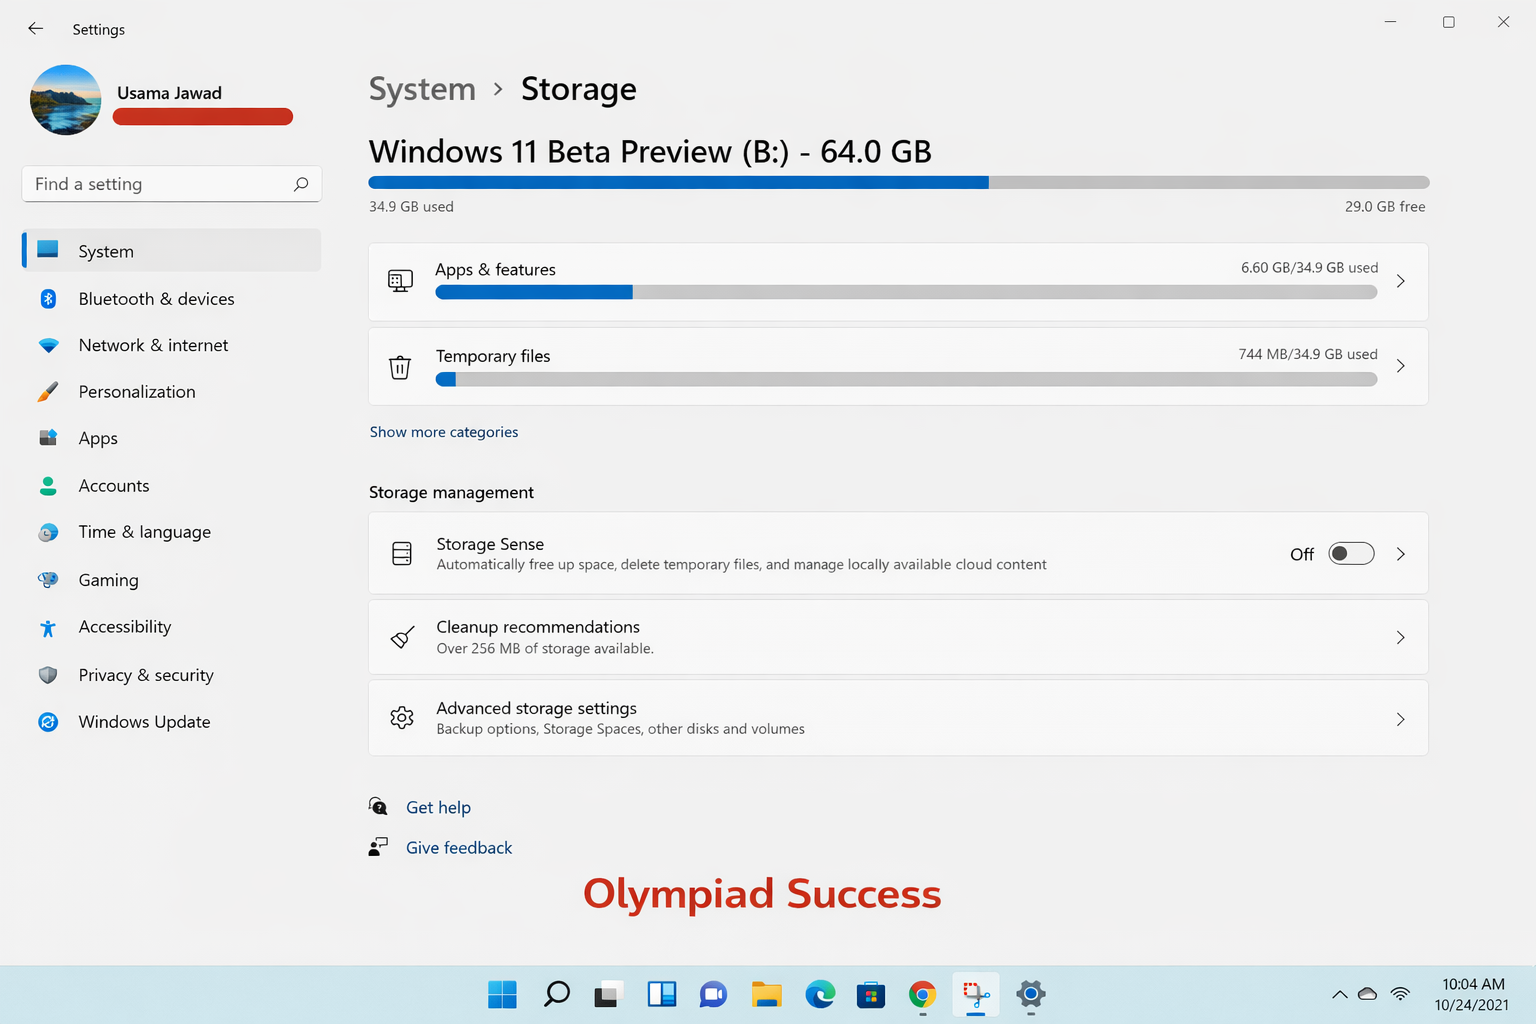Viewport: 1536px width, 1024px height.
Task: Click the Advanced storage settings gear icon
Action: click(x=402, y=718)
